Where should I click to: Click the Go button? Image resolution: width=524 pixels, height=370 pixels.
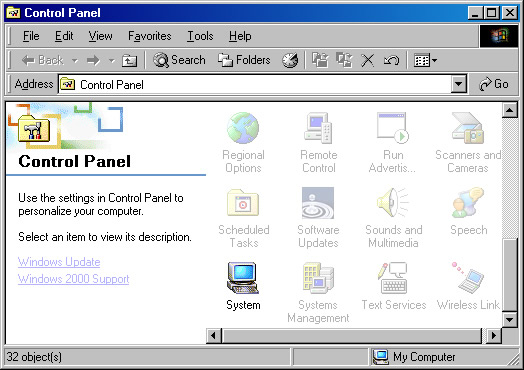(x=494, y=84)
